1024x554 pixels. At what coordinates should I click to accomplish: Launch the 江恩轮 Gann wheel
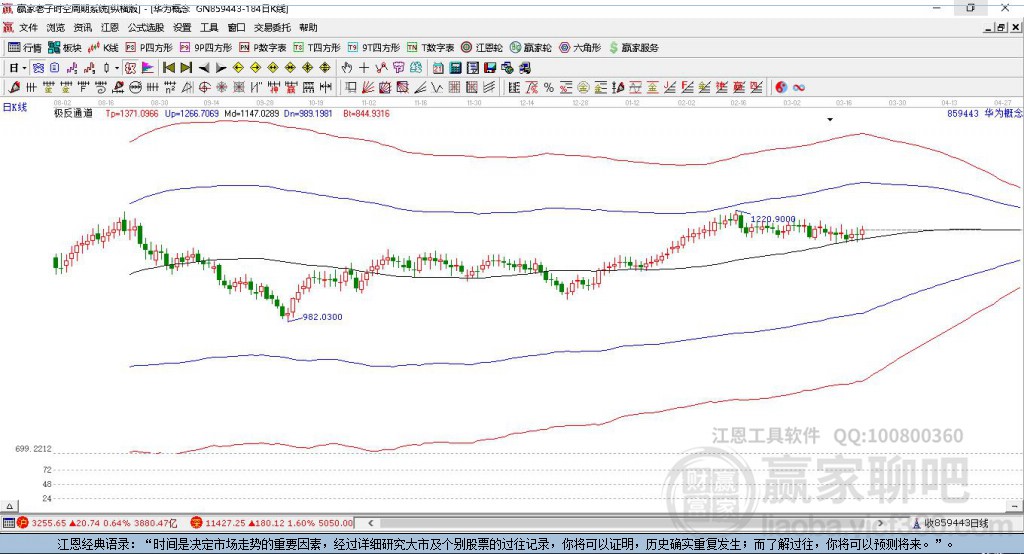(x=482, y=48)
